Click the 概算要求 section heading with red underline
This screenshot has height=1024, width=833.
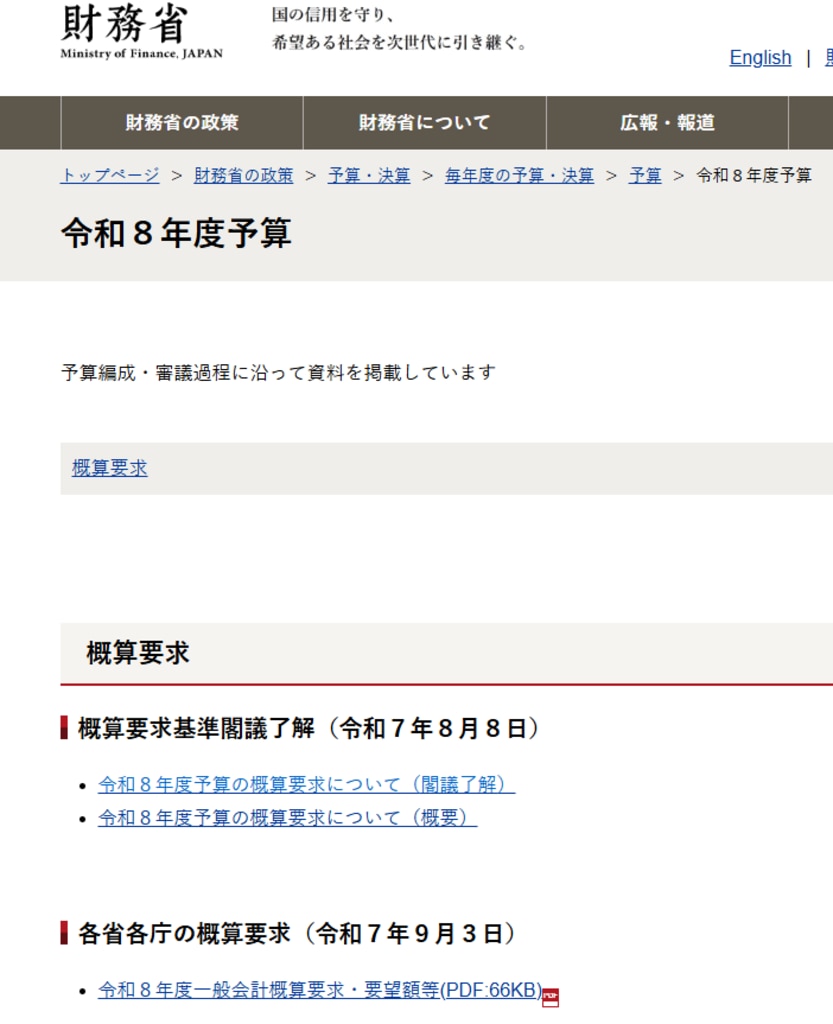138,654
